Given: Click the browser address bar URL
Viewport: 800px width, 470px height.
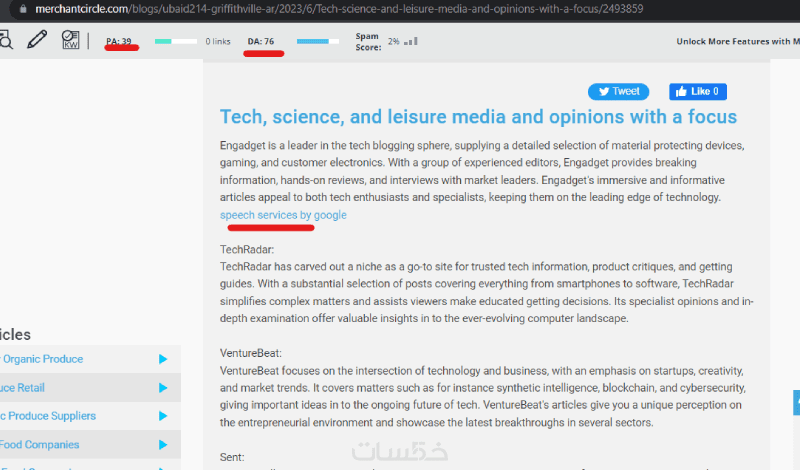Looking at the screenshot, I should click(339, 9).
